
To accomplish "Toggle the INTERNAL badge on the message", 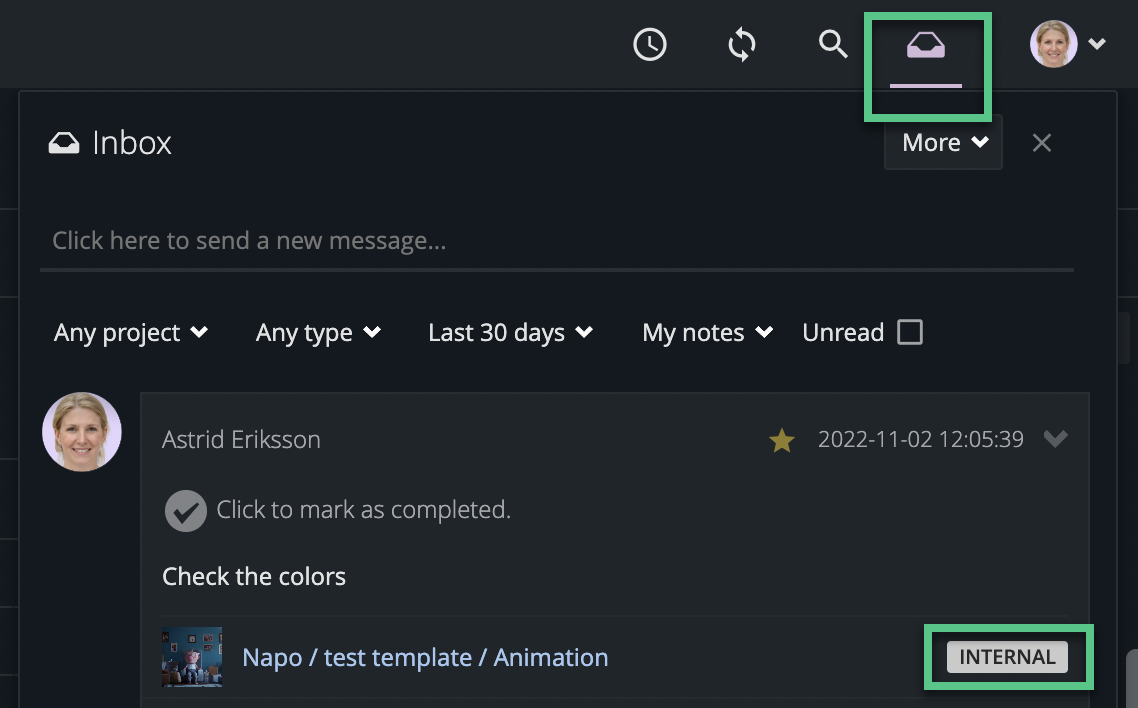I will coord(1007,657).
